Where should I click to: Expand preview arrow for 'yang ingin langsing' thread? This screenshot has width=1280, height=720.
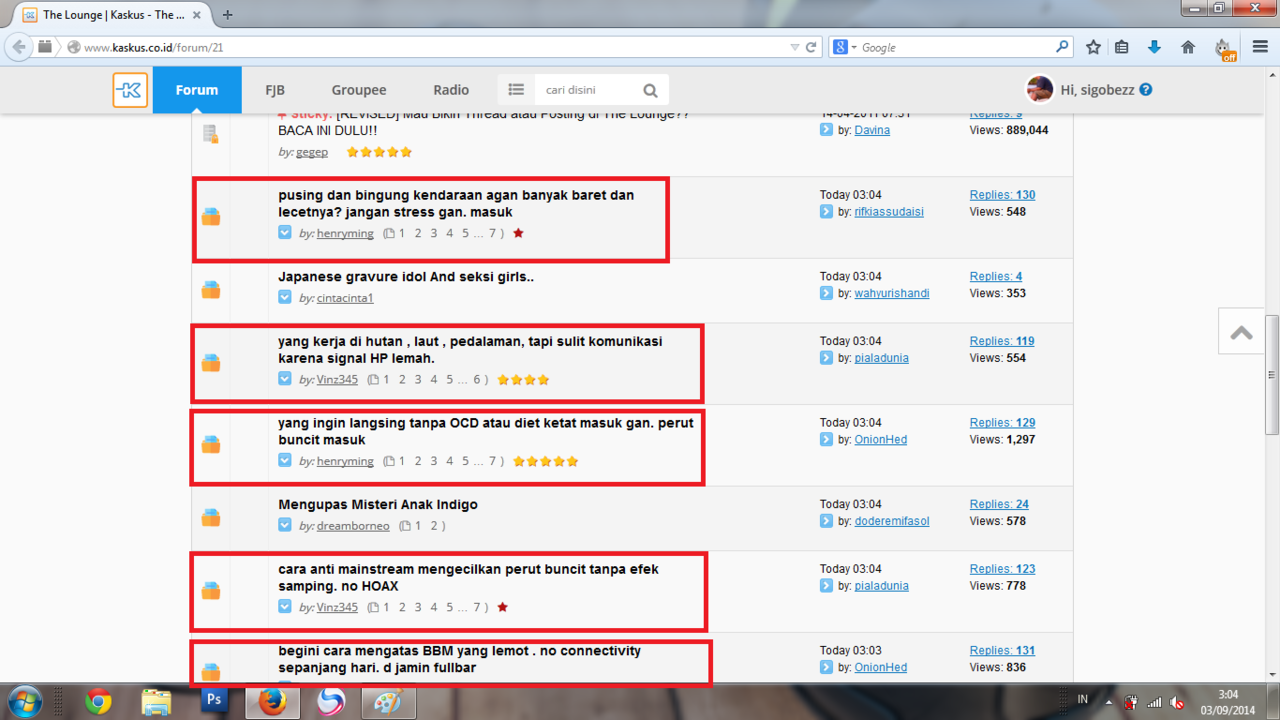point(285,461)
